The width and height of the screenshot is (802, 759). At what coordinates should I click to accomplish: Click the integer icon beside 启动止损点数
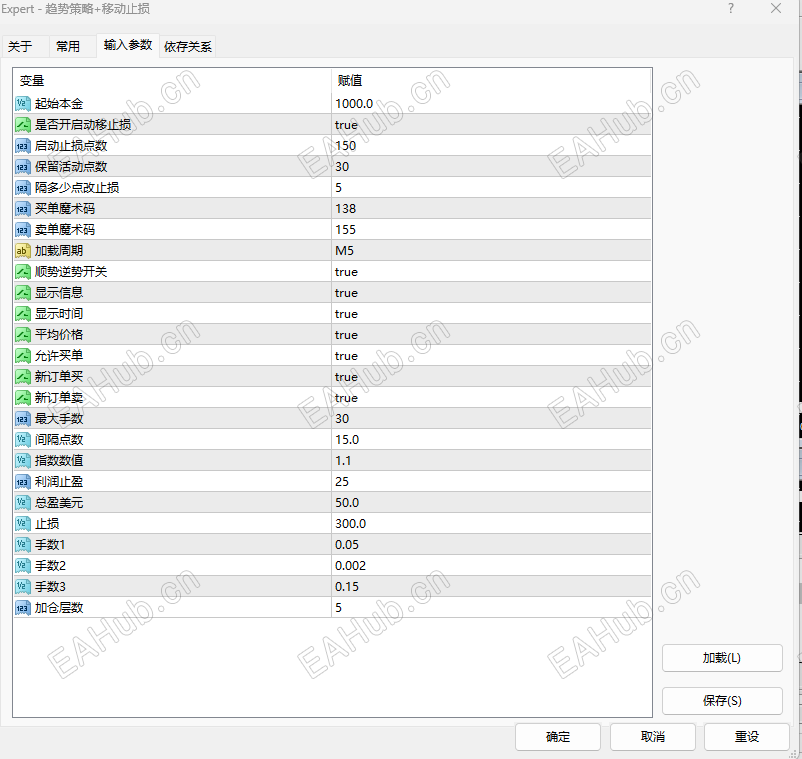(23, 146)
